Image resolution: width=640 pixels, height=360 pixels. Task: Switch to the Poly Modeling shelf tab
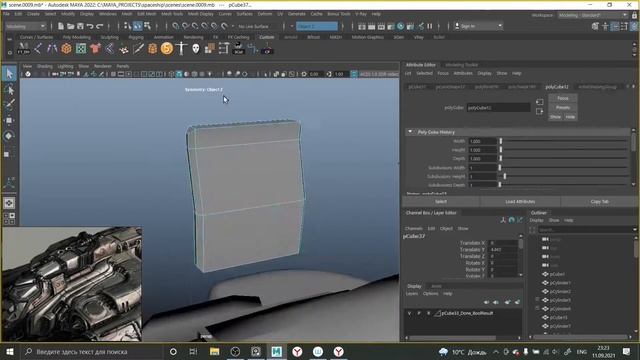click(x=76, y=37)
